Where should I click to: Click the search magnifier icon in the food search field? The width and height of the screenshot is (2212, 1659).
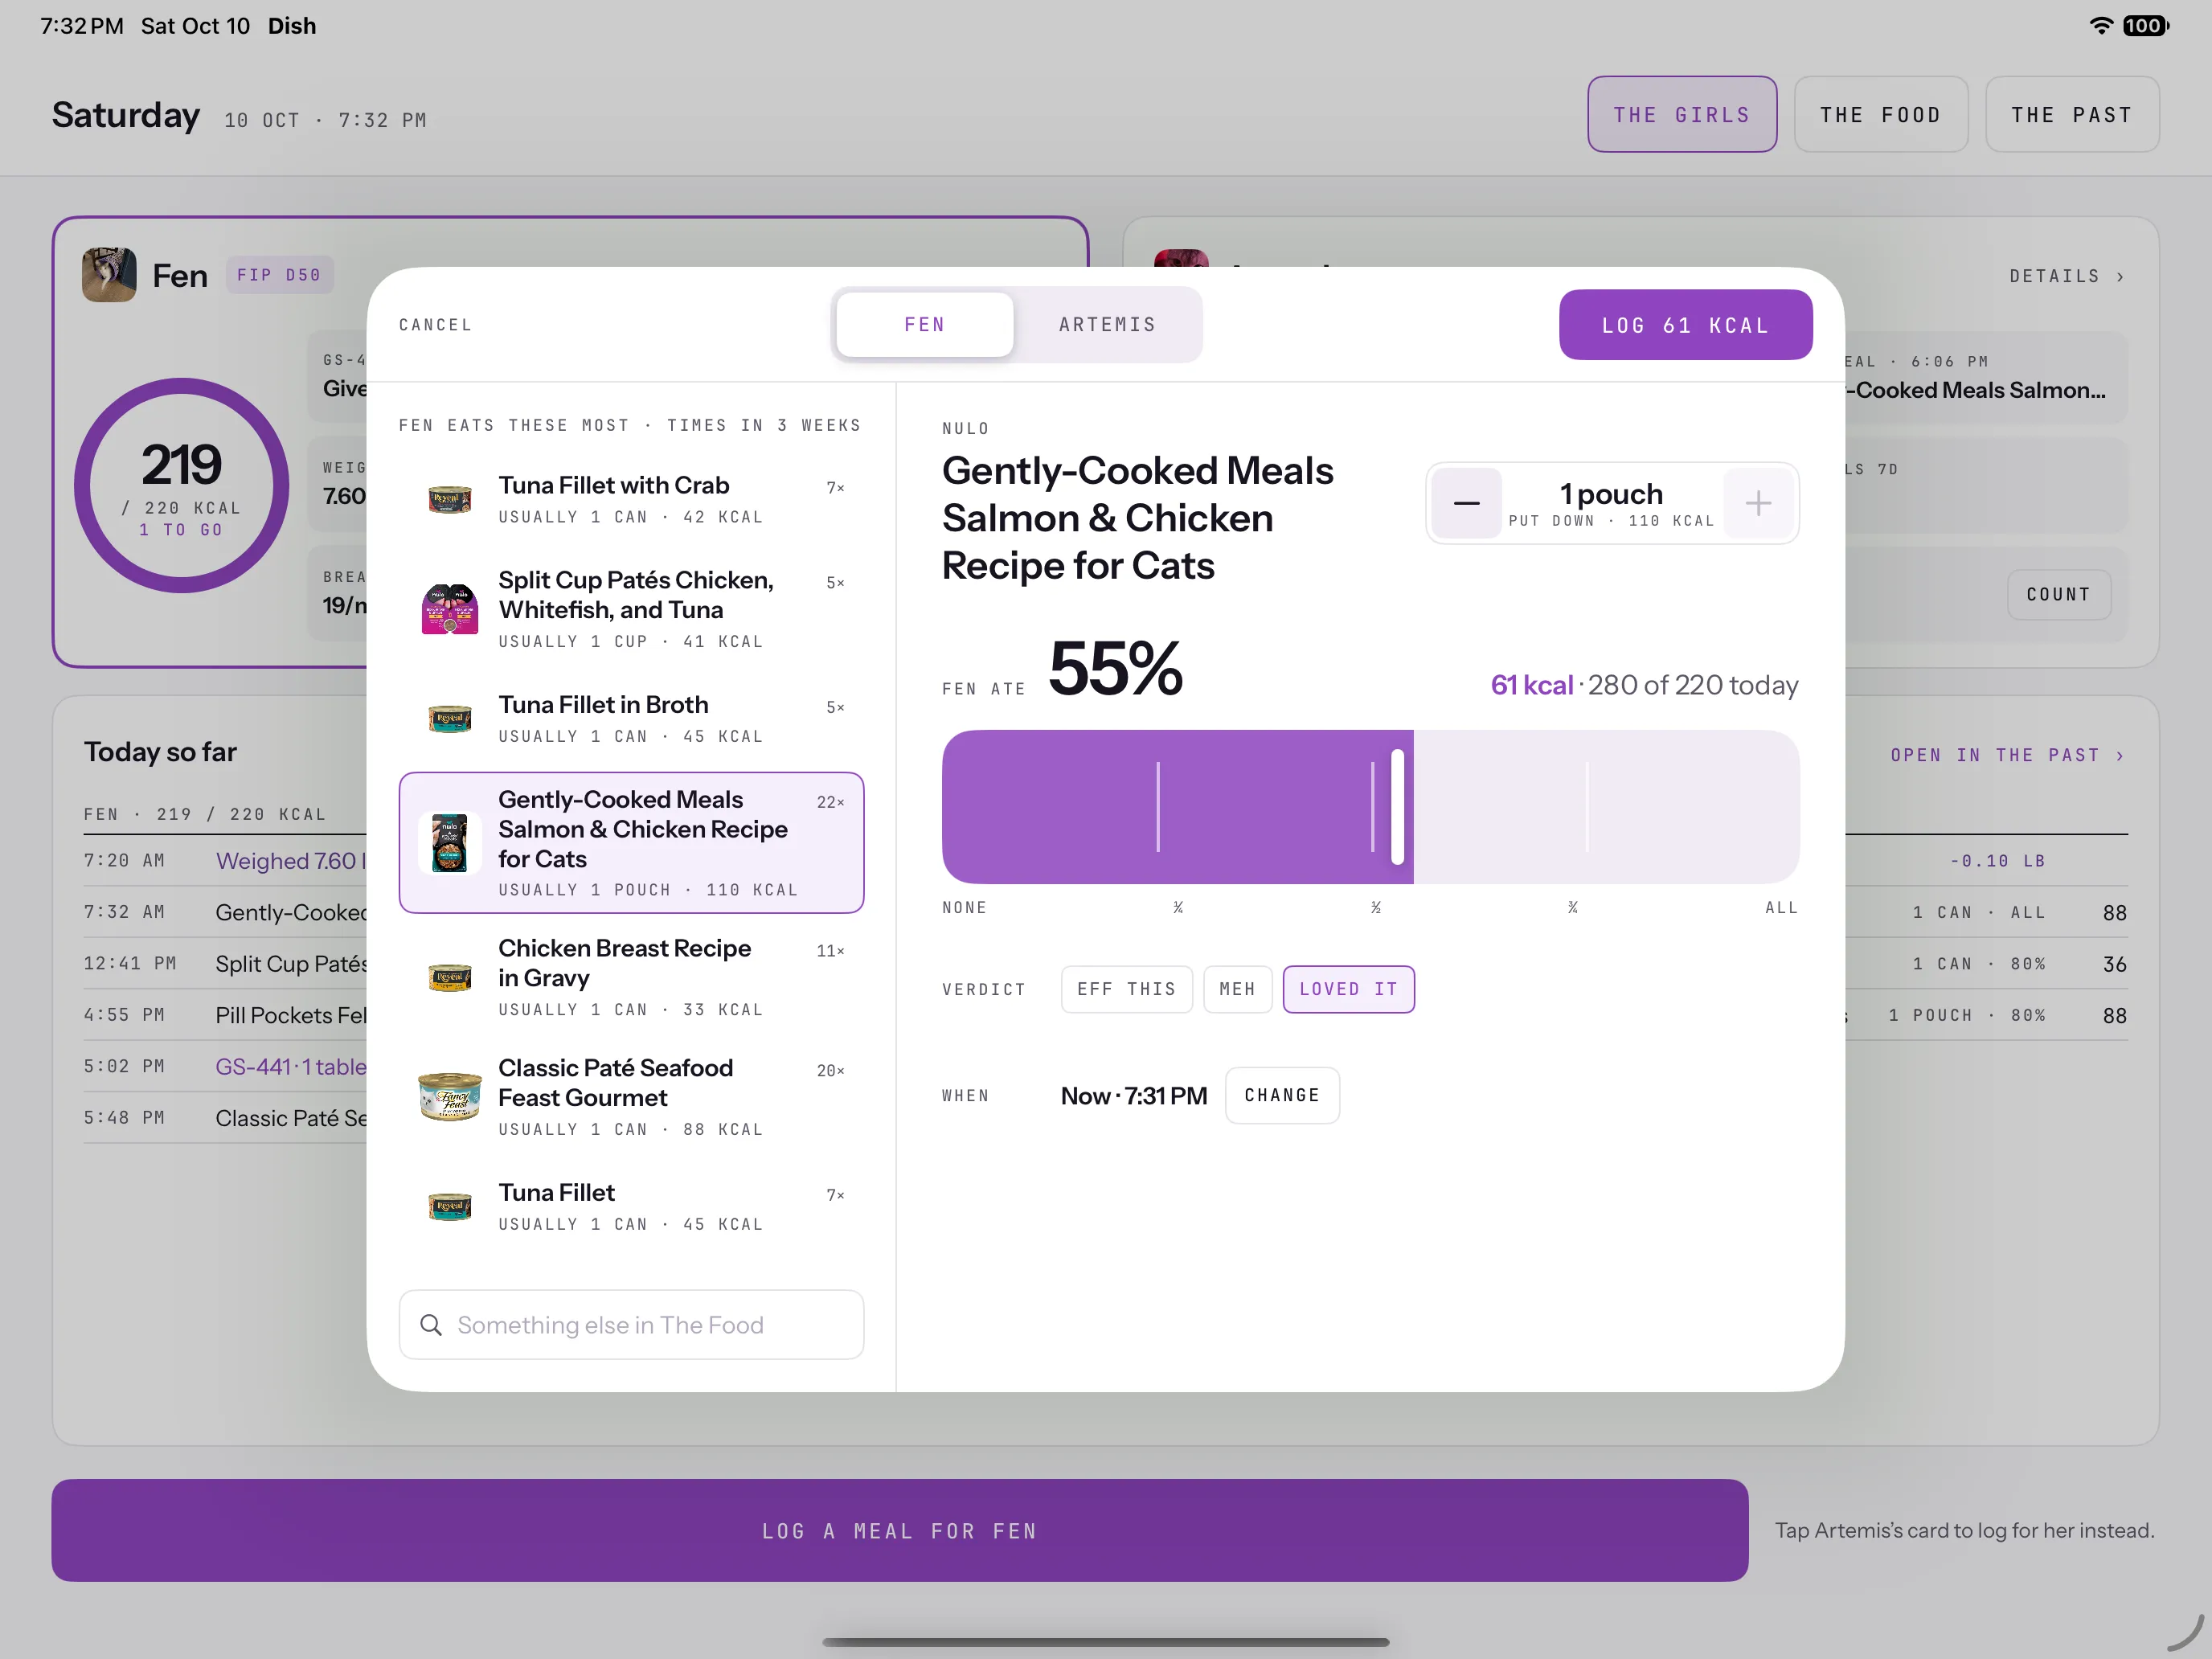(x=431, y=1325)
